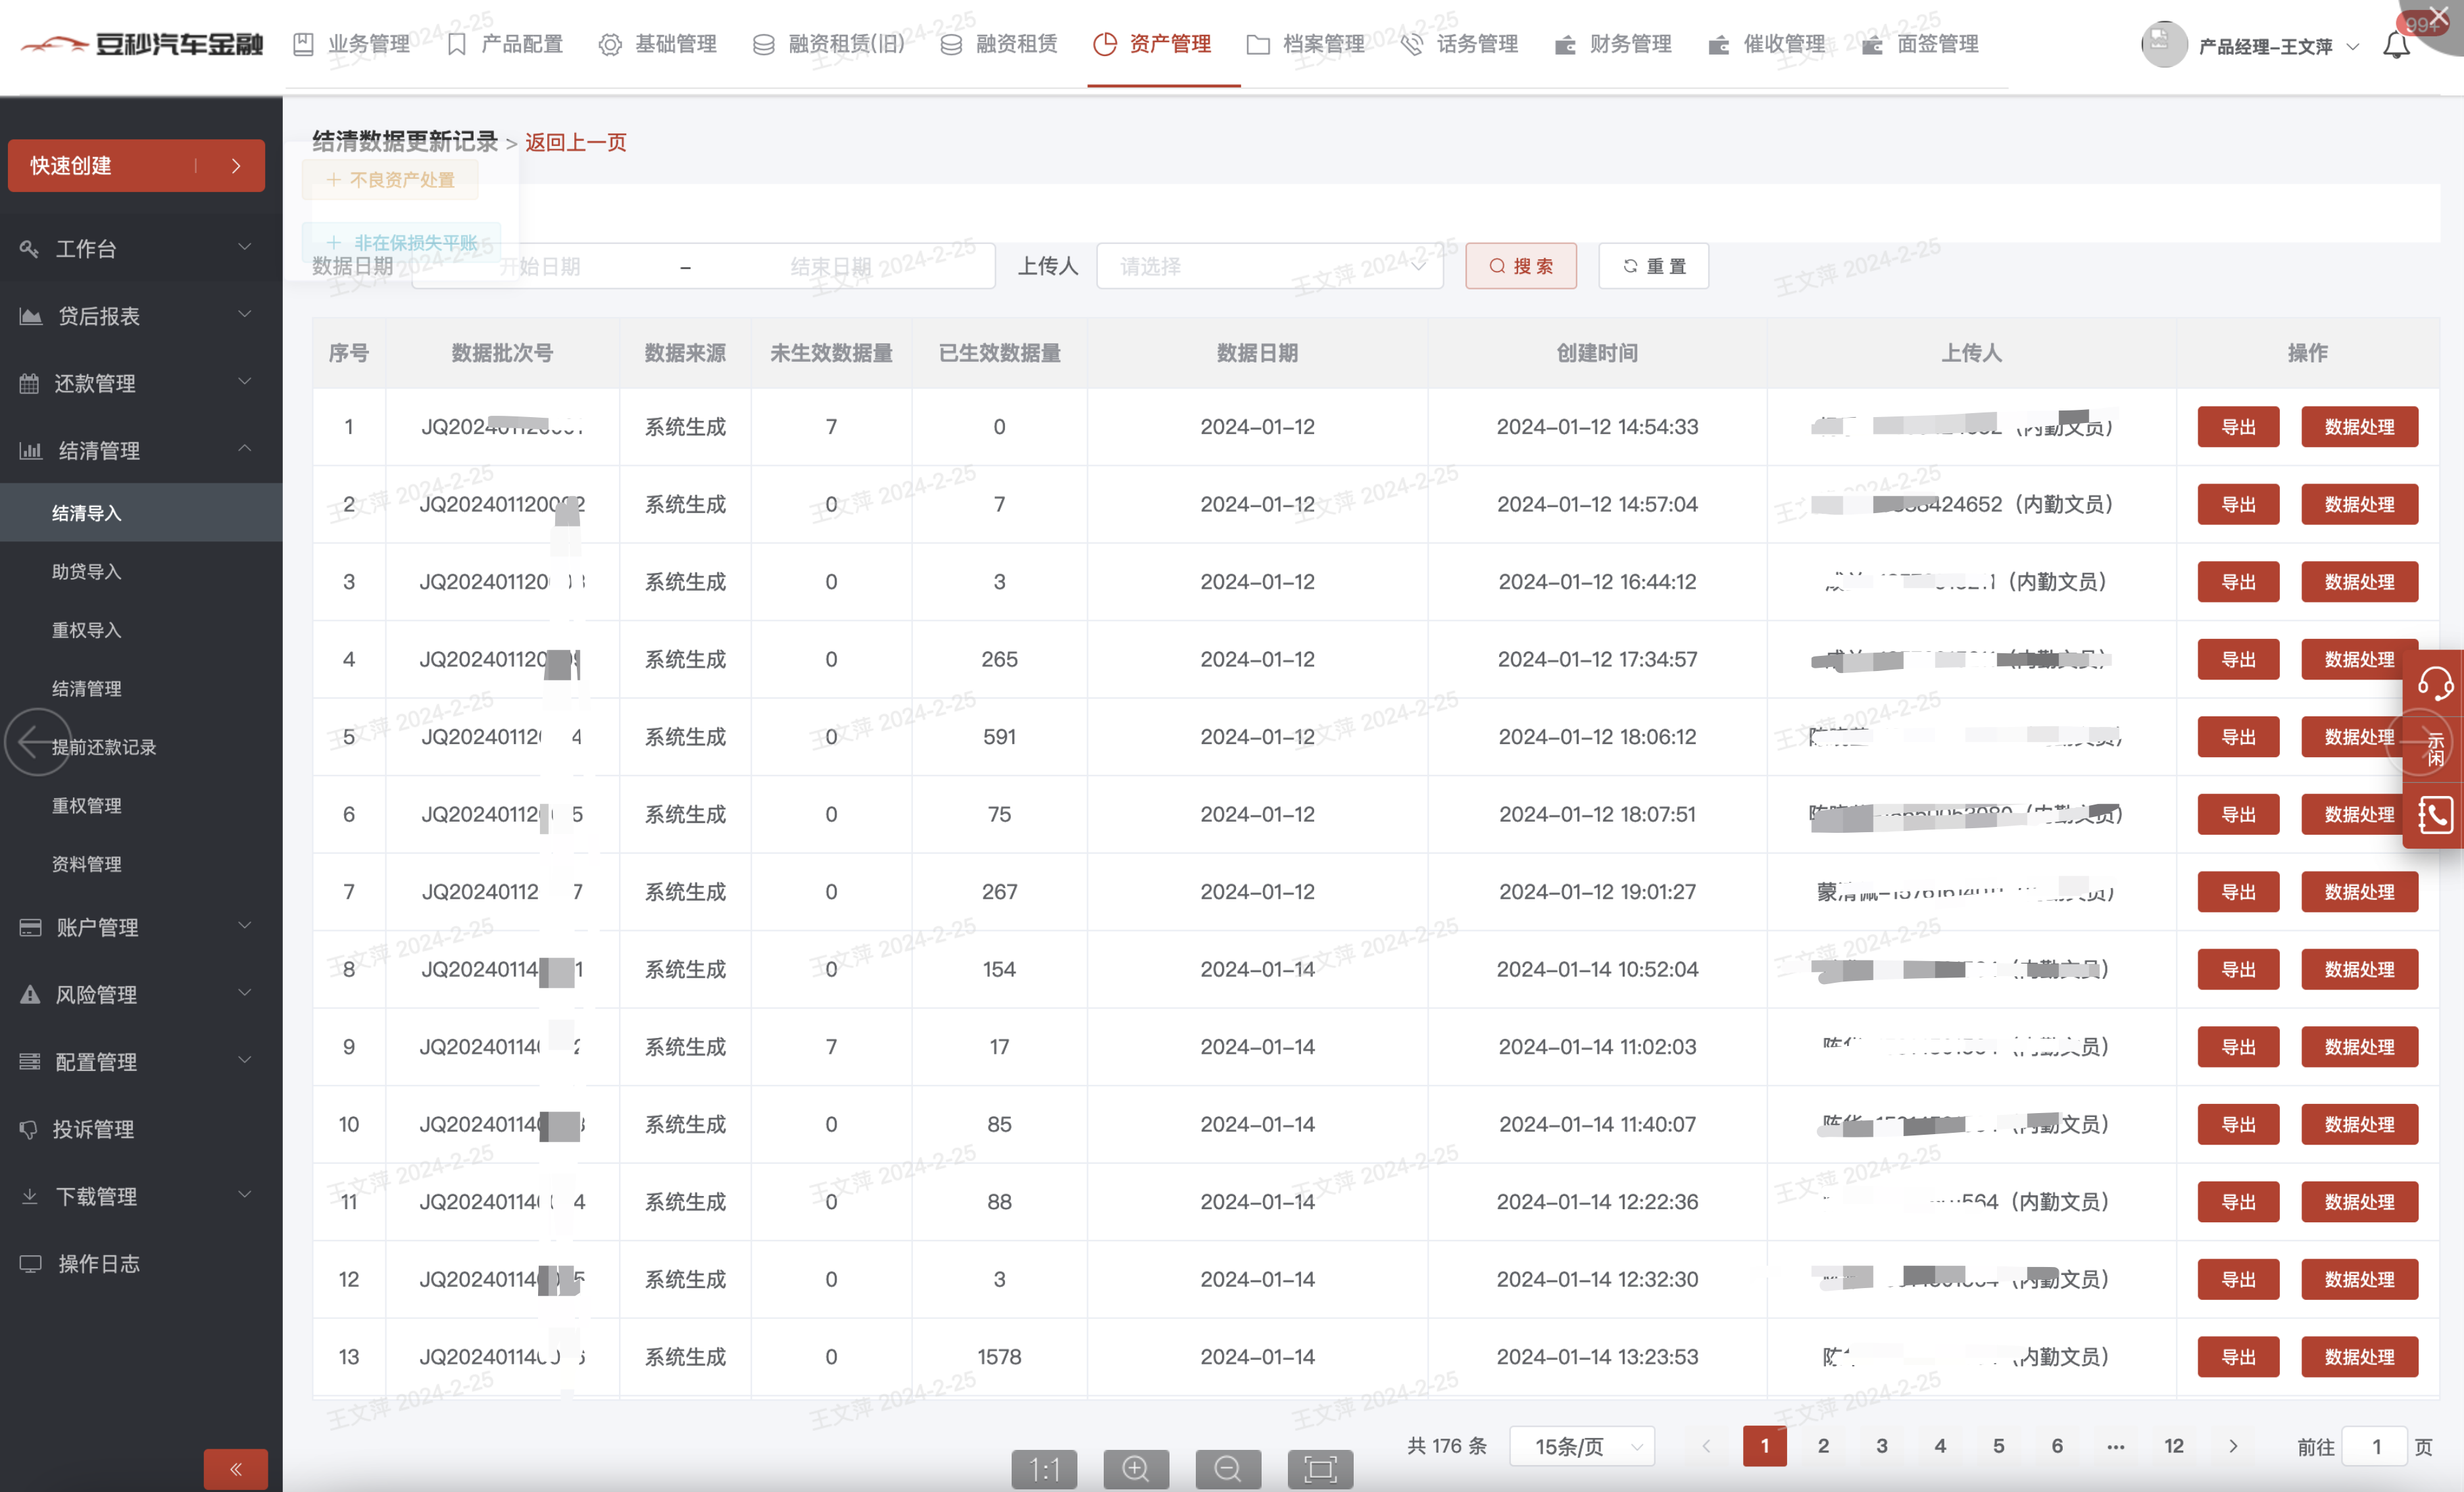This screenshot has height=1492, width=2464.
Task: Click the notification bell icon
Action: click(2396, 45)
